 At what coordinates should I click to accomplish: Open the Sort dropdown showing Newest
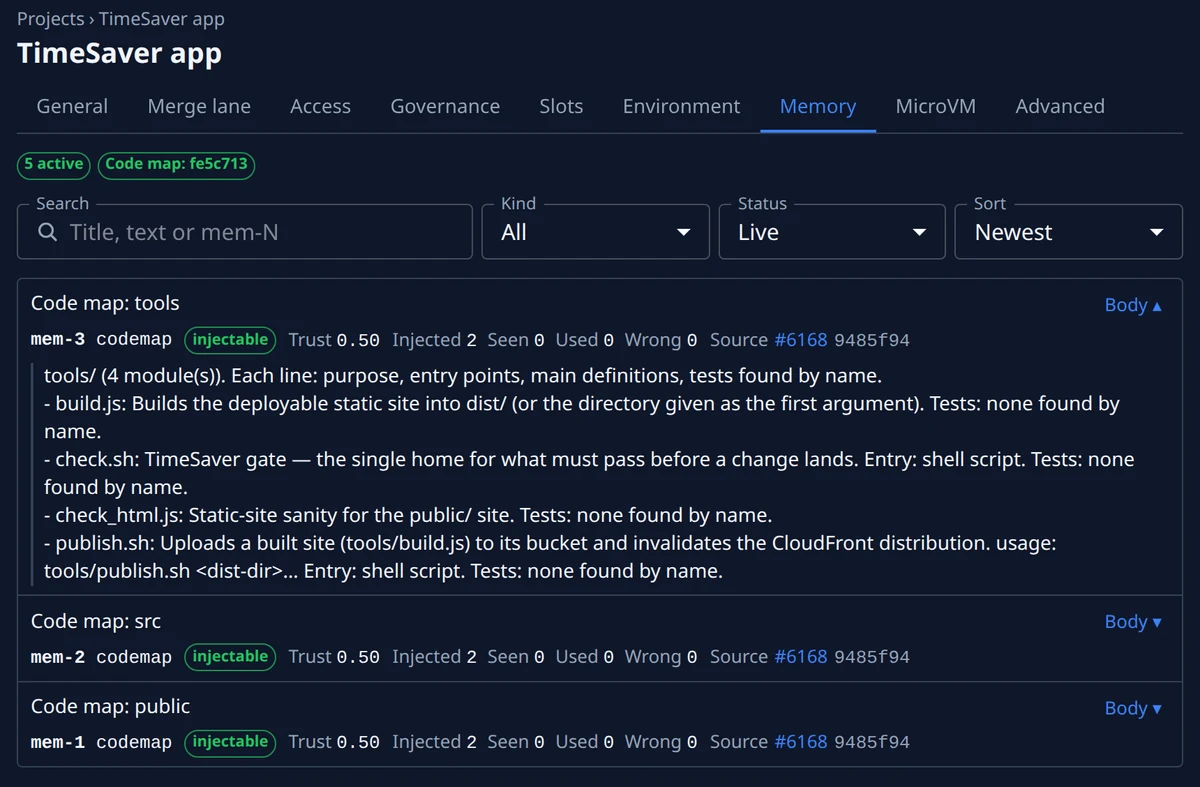point(1069,232)
